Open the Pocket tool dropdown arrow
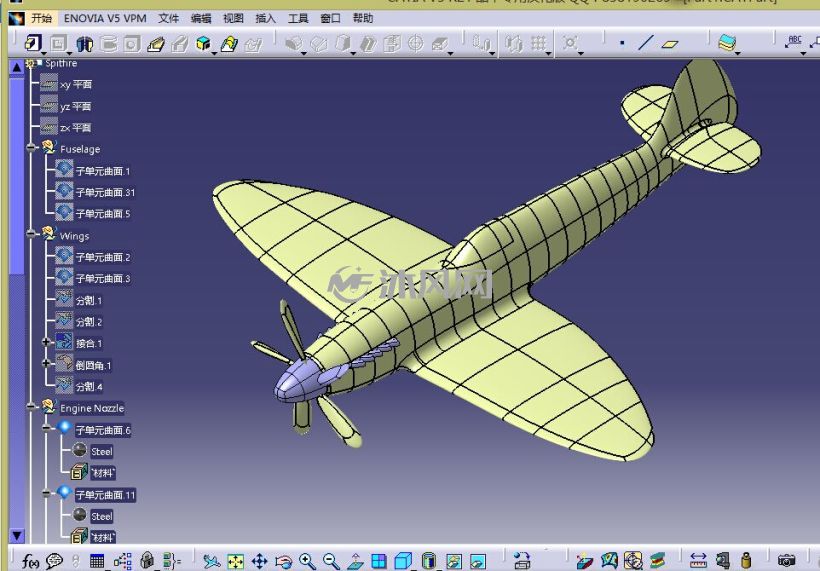The height and width of the screenshot is (571, 820). [x=69, y=53]
